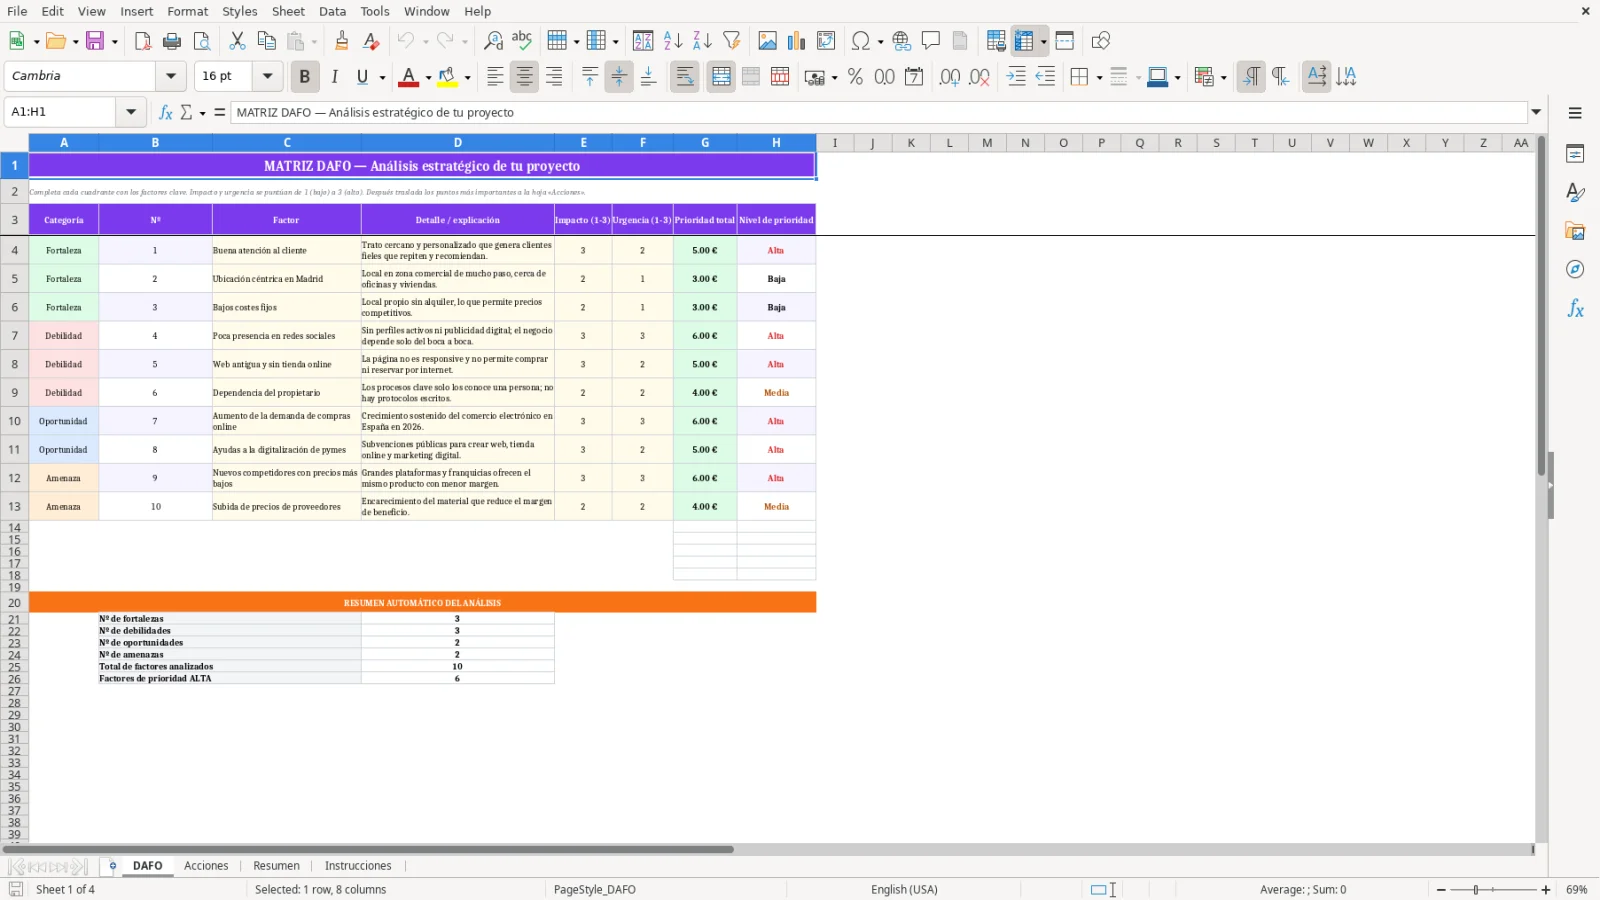Open sidebar Properties icon
Image resolution: width=1600 pixels, height=900 pixels.
[x=1575, y=154]
